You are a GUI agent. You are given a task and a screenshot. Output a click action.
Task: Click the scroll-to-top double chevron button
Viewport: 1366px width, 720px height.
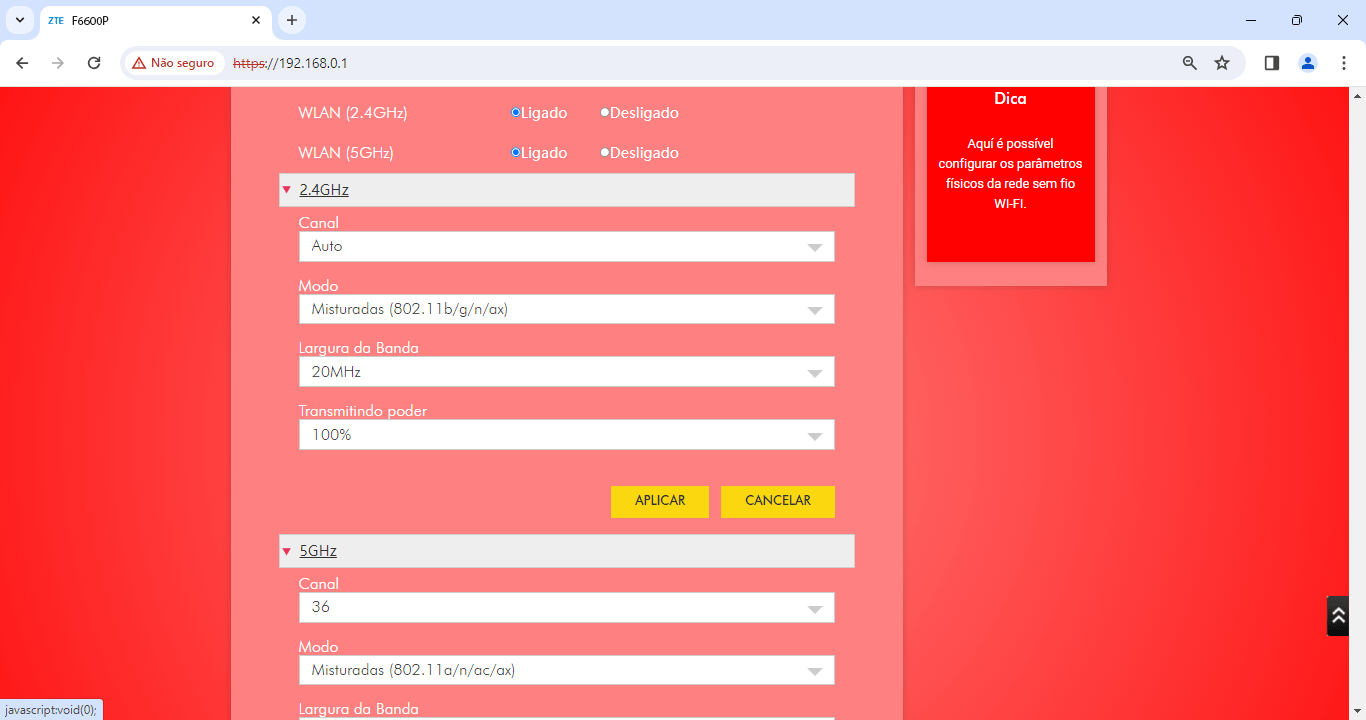1338,616
